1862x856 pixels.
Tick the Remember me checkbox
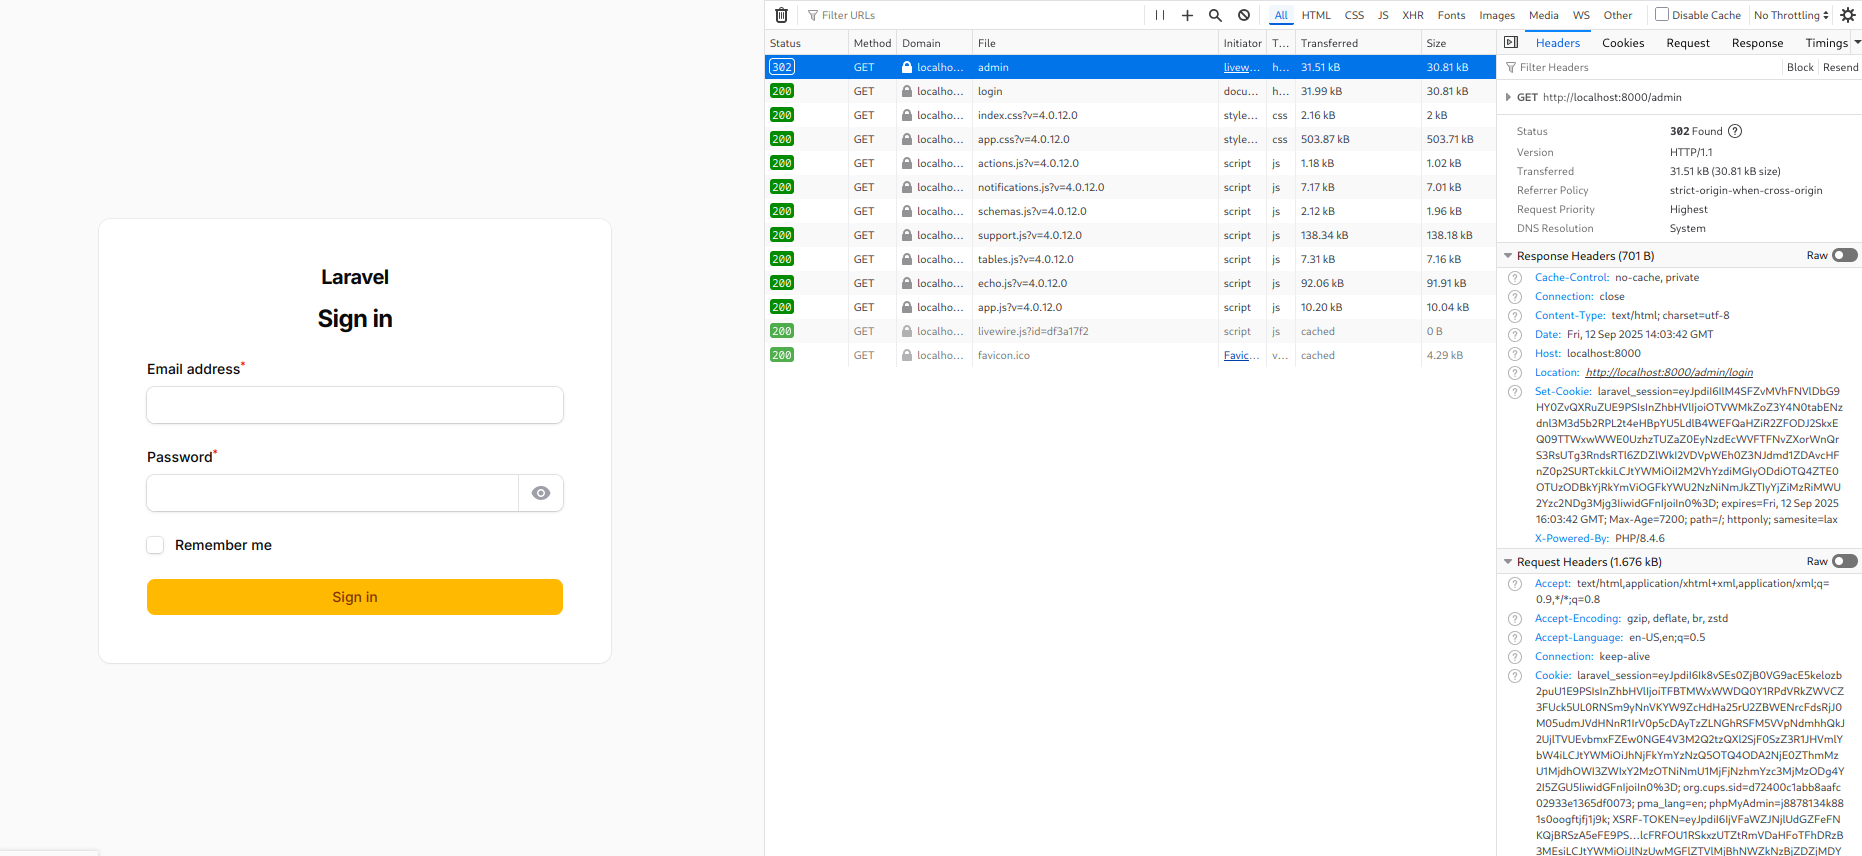tap(155, 545)
